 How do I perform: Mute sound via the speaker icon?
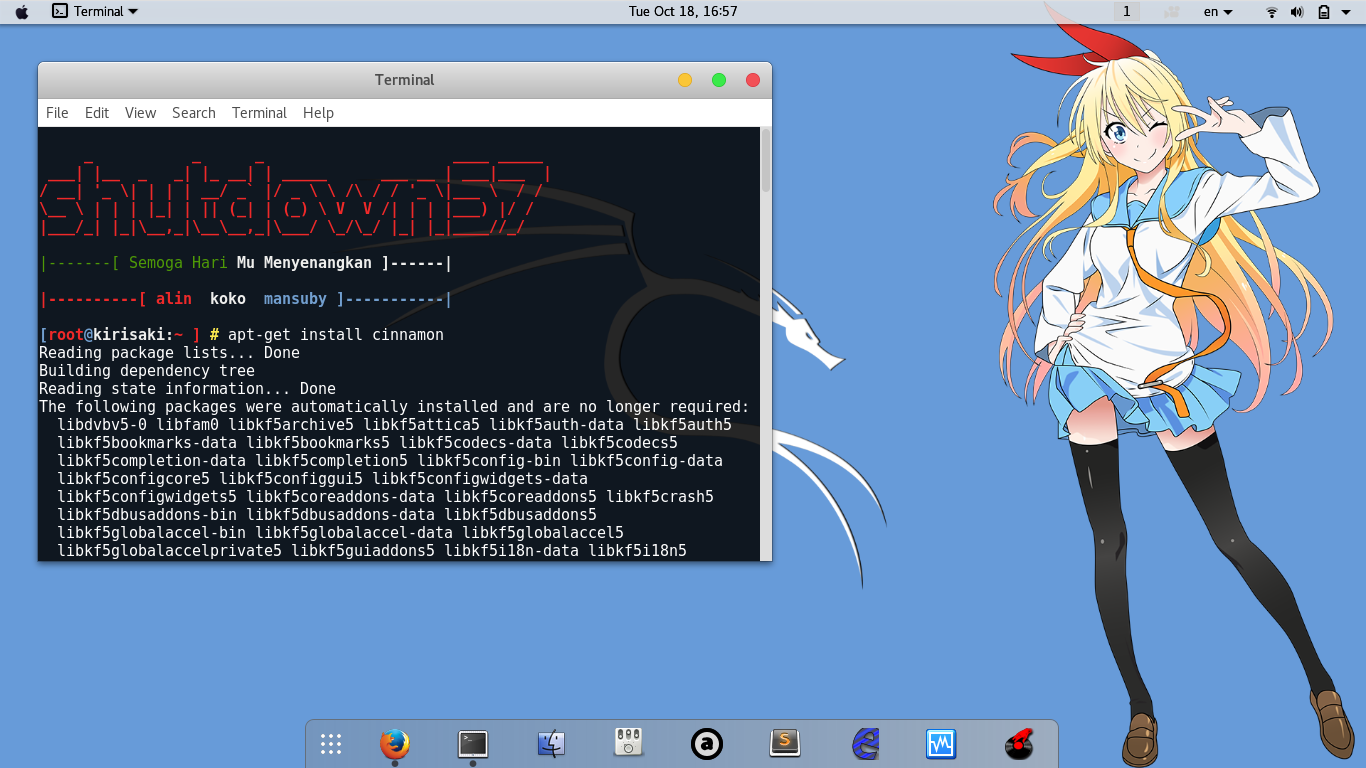[x=1296, y=12]
